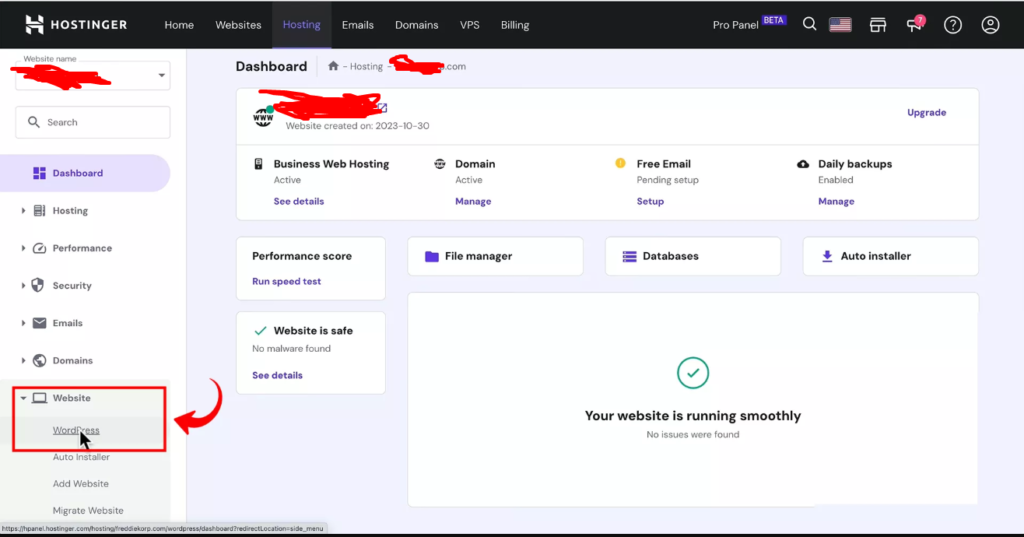
Task: Change language via US flag icon
Action: click(840, 25)
